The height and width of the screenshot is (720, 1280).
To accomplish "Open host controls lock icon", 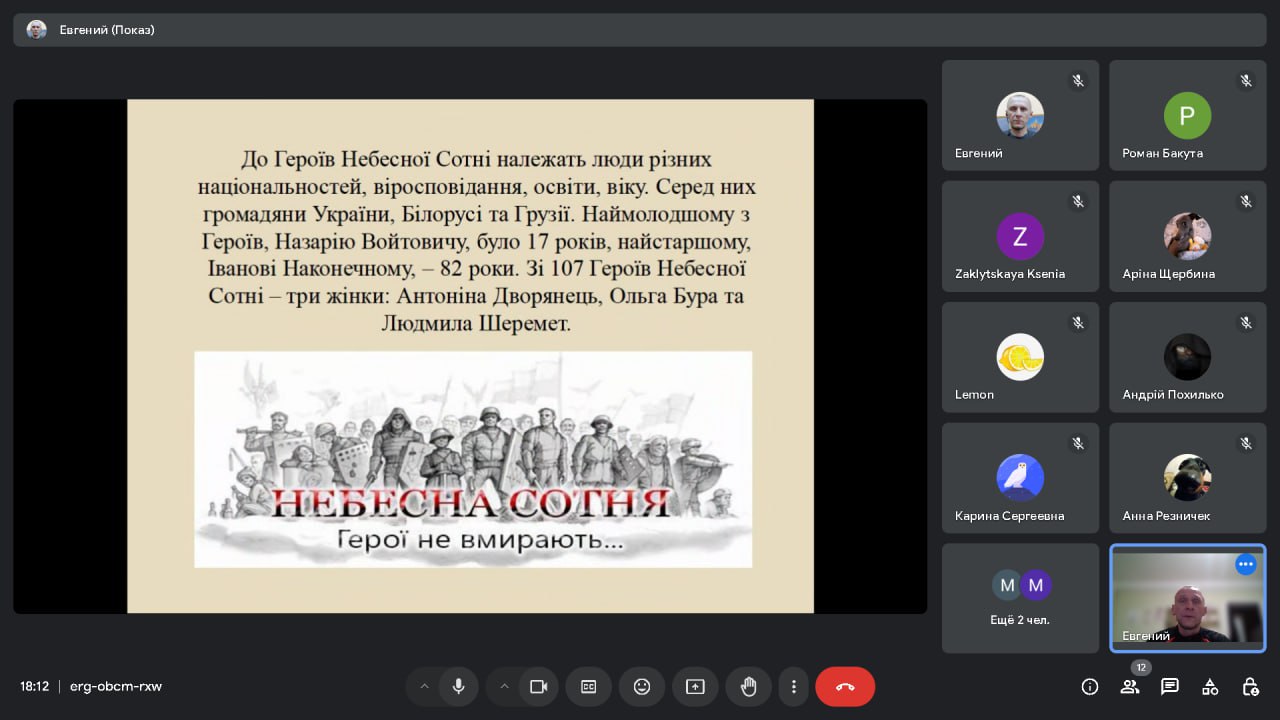I will pos(1250,687).
